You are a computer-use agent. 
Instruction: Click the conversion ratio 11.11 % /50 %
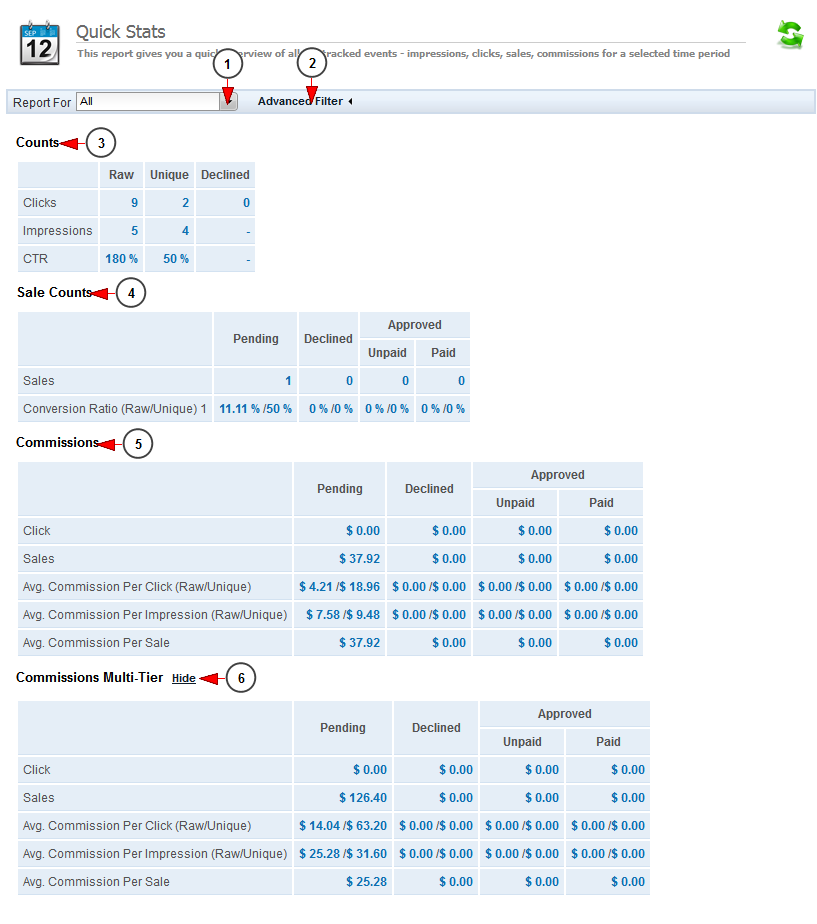point(255,409)
